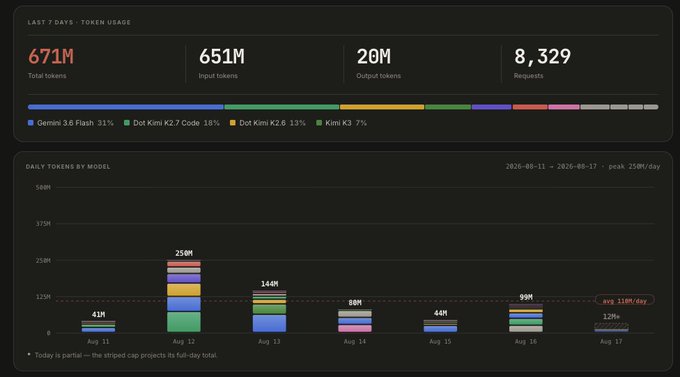Click the 80M bar value label
The width and height of the screenshot is (680, 377).
pos(355,303)
